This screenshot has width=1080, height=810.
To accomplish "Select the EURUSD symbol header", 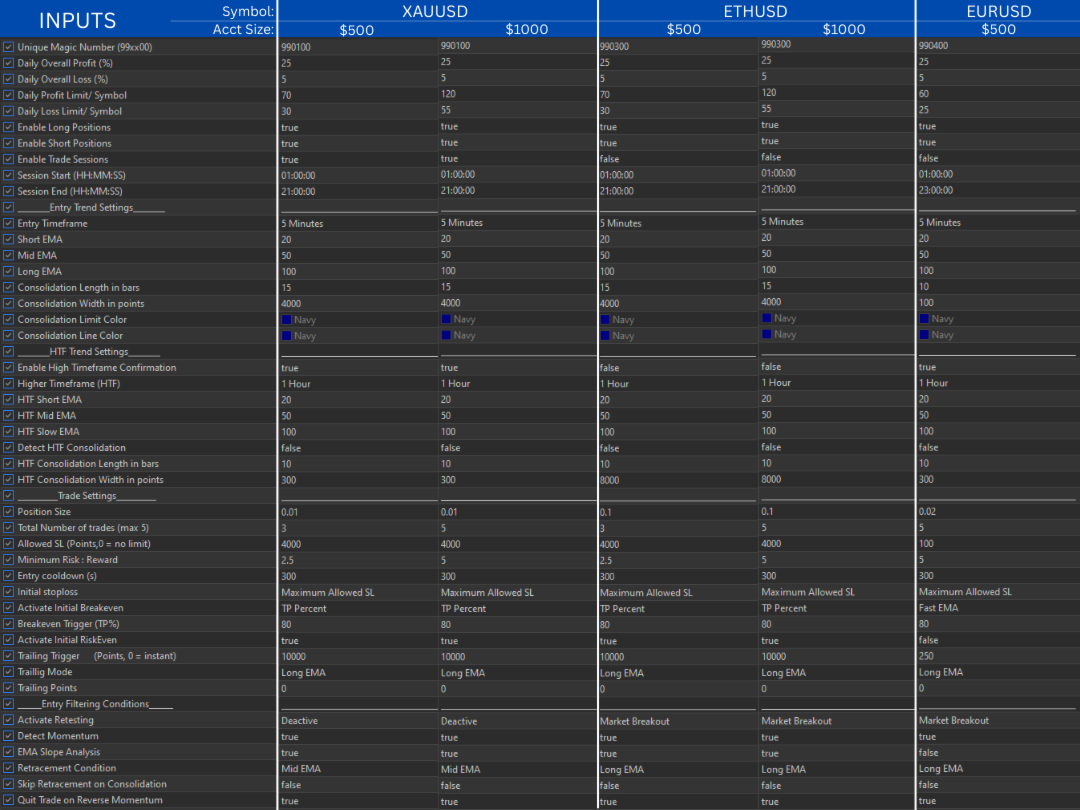I will [999, 11].
